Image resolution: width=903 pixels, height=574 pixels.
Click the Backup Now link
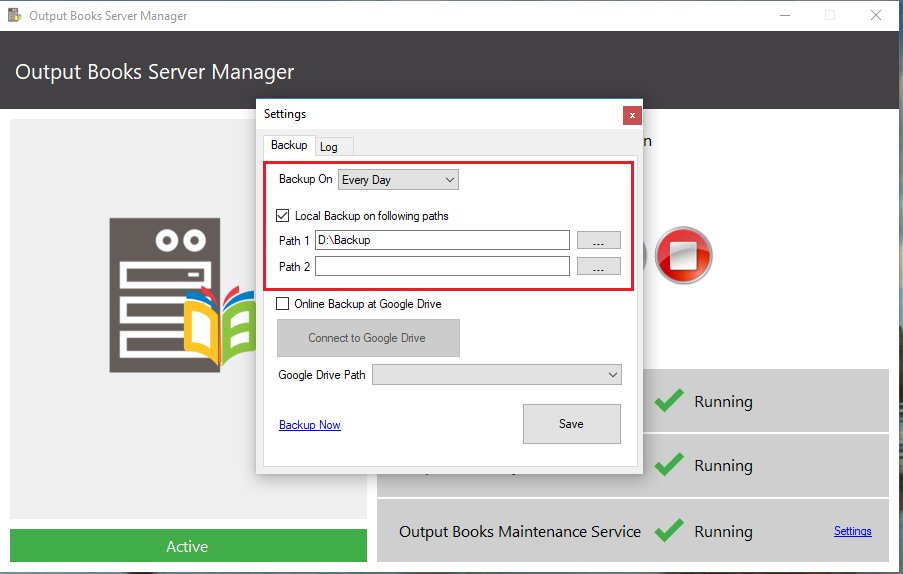pyautogui.click(x=310, y=425)
